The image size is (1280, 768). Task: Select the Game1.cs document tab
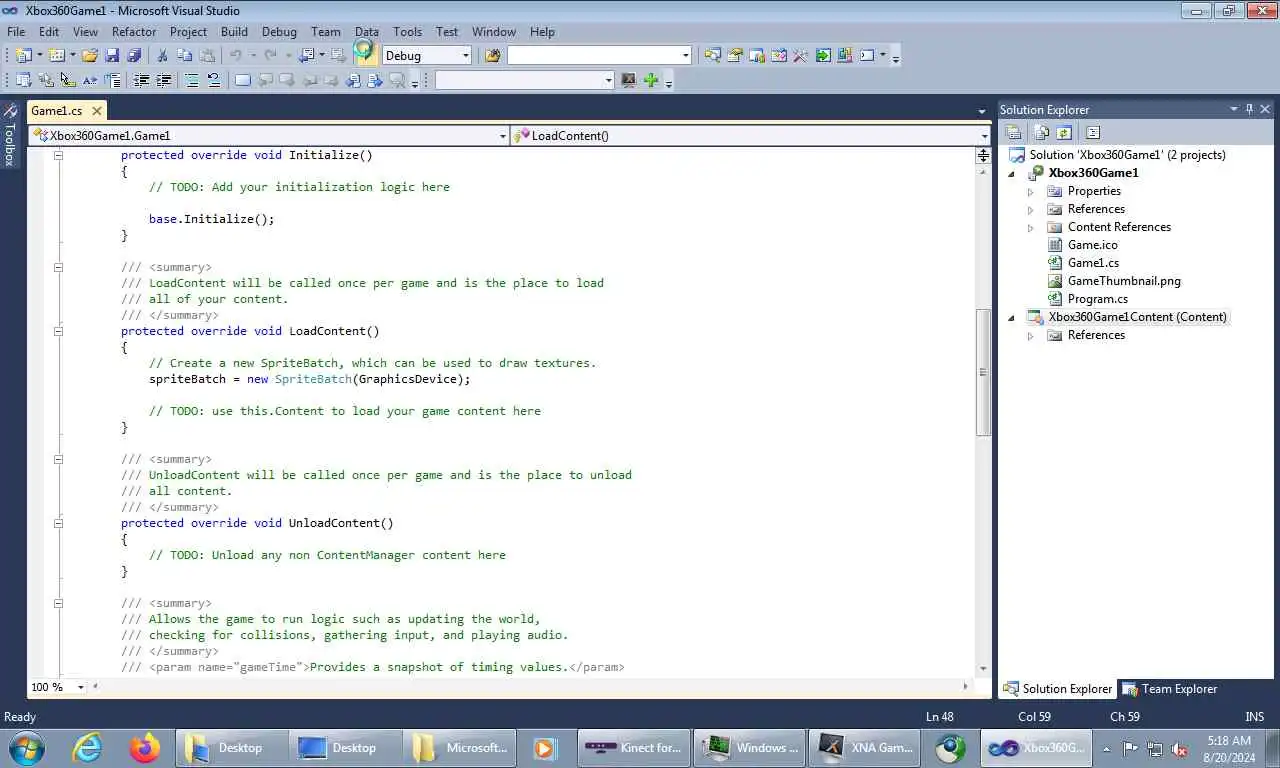(57, 111)
